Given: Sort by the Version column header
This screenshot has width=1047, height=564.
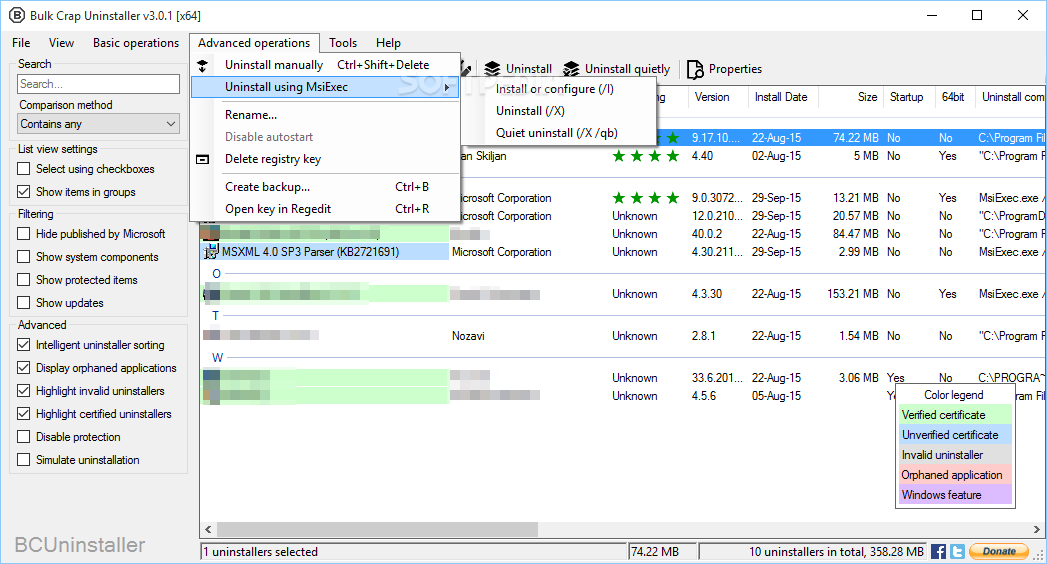Looking at the screenshot, I should click(717, 97).
